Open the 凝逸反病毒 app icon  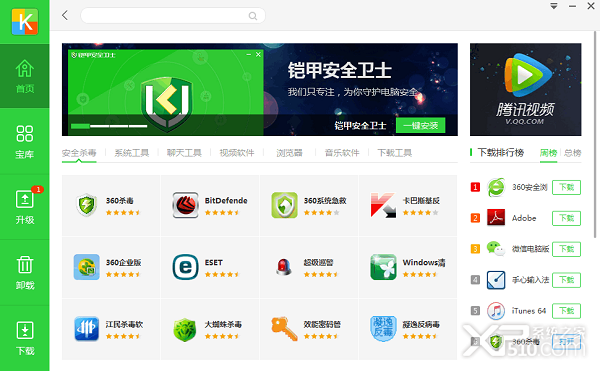point(383,329)
